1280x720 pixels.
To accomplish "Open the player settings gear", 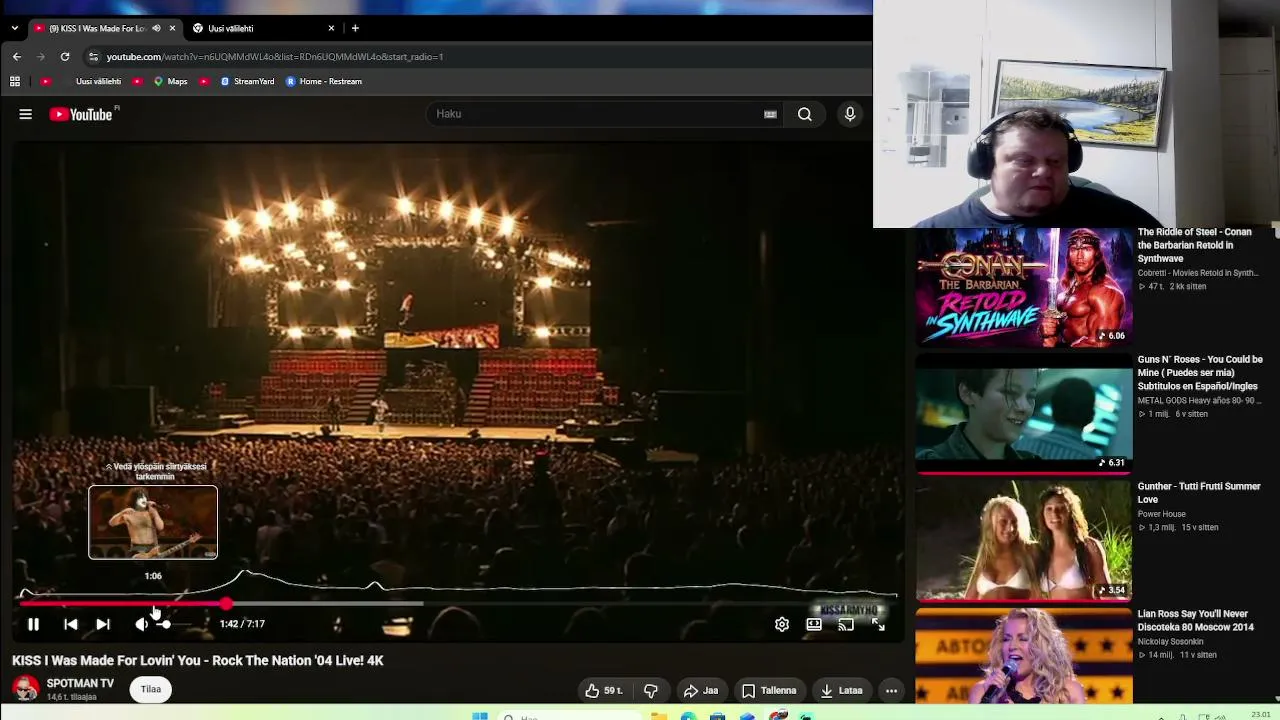I will 782,624.
